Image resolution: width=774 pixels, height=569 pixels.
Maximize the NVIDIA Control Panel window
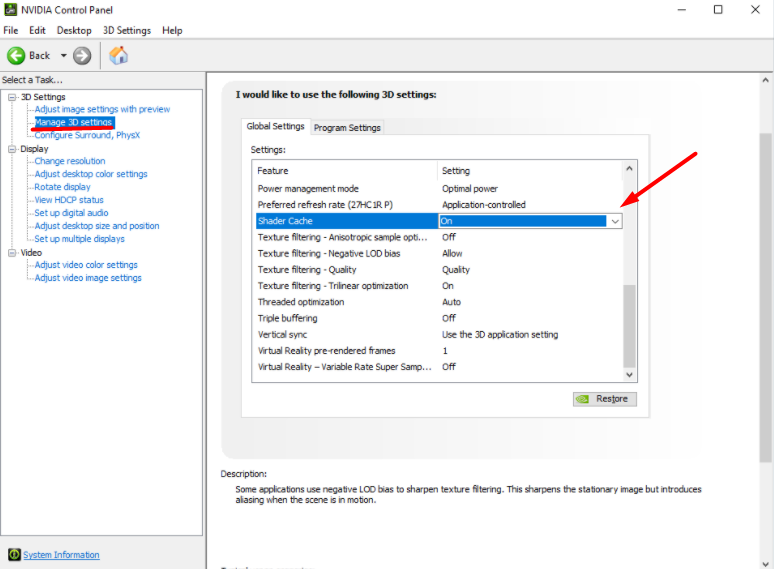[x=718, y=9]
